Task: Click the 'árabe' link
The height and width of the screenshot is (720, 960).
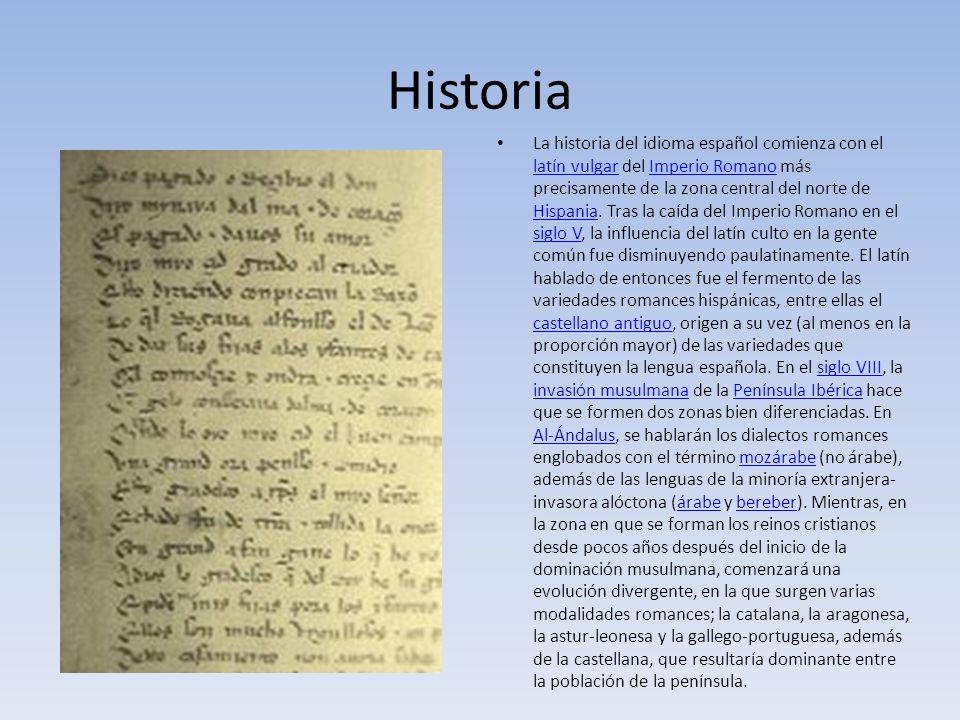Action: point(699,502)
